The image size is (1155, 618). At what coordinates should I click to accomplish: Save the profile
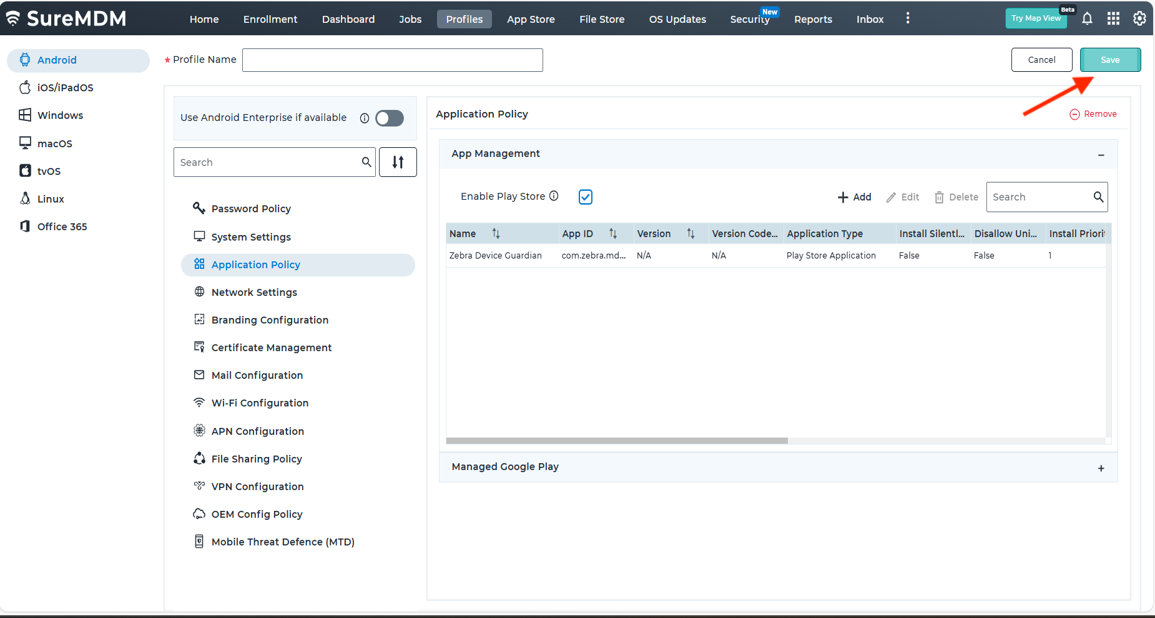tap(1110, 60)
